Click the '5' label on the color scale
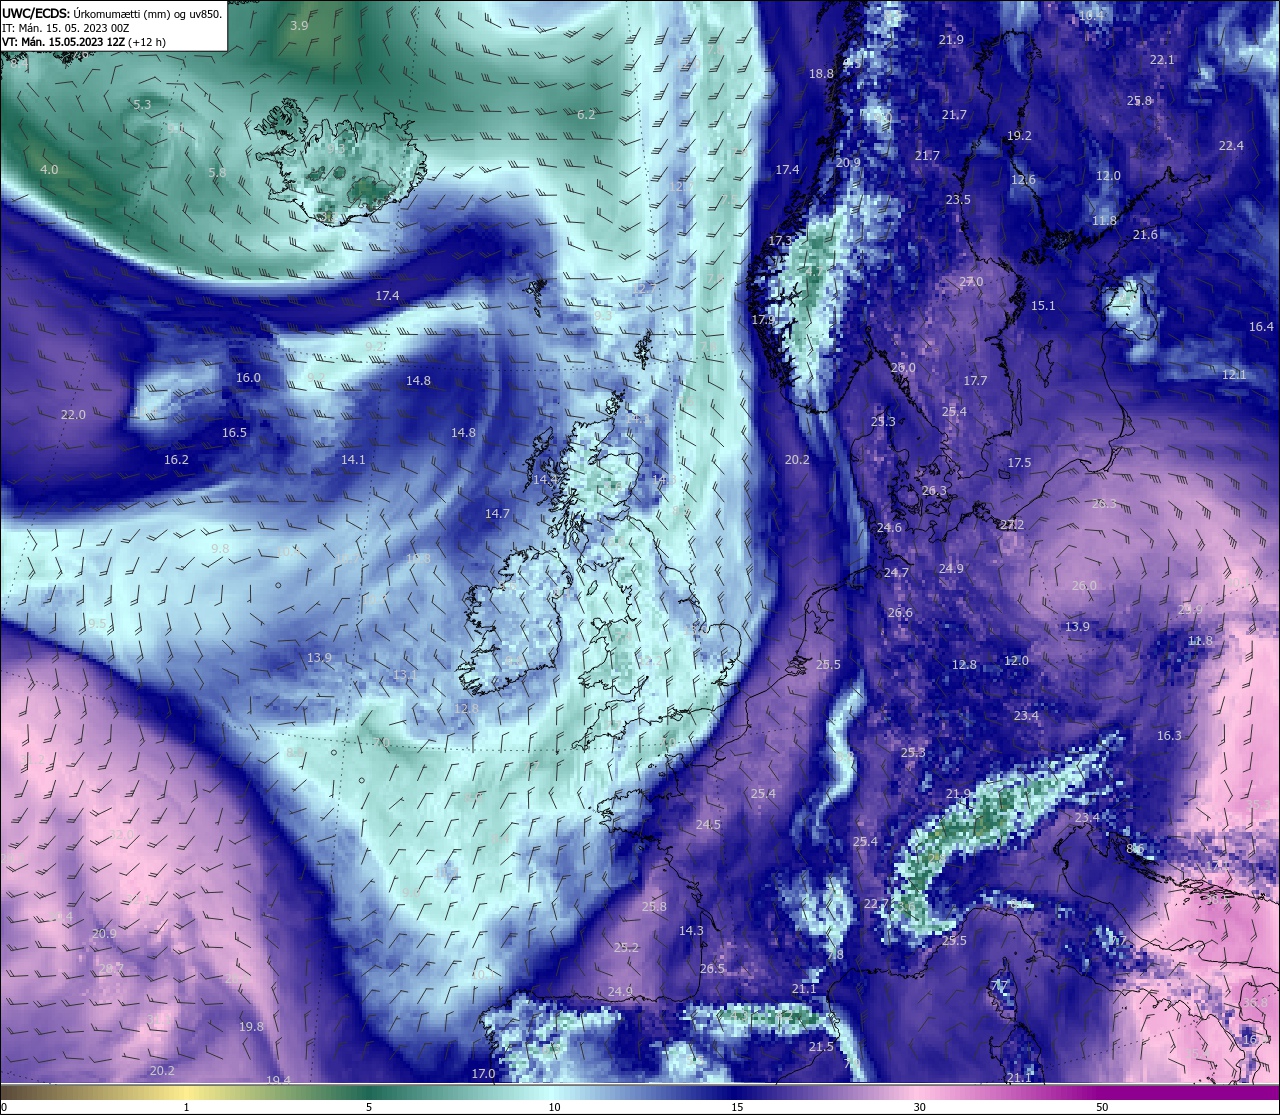Viewport: 1280px width, 1115px height. click(369, 1107)
